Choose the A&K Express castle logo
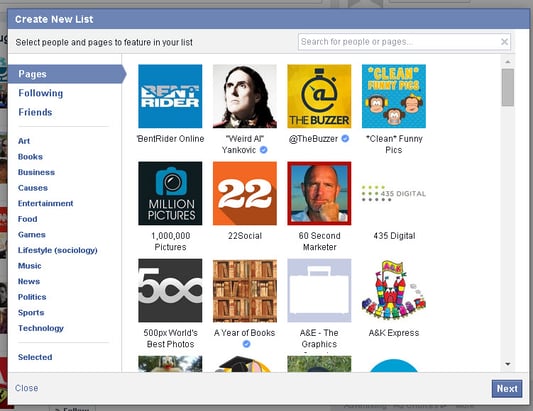 (x=394, y=291)
